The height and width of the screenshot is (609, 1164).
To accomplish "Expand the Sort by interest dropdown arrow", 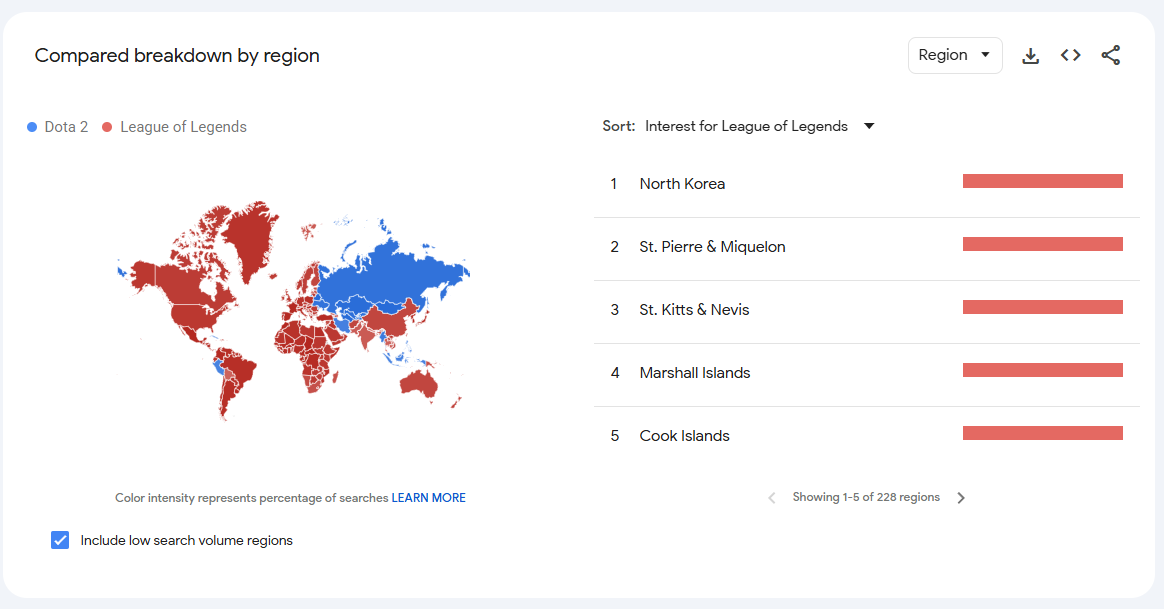I will 869,126.
